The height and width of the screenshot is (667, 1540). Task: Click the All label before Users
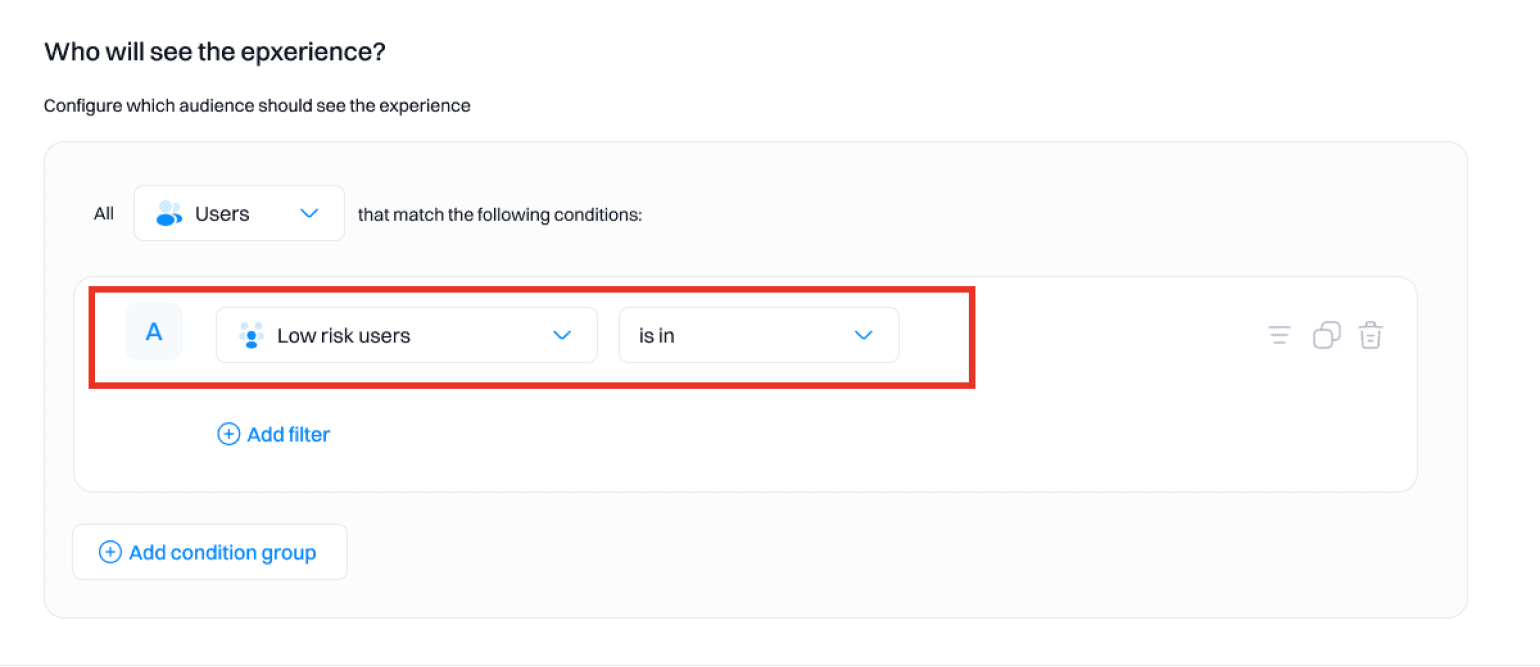pyautogui.click(x=103, y=213)
